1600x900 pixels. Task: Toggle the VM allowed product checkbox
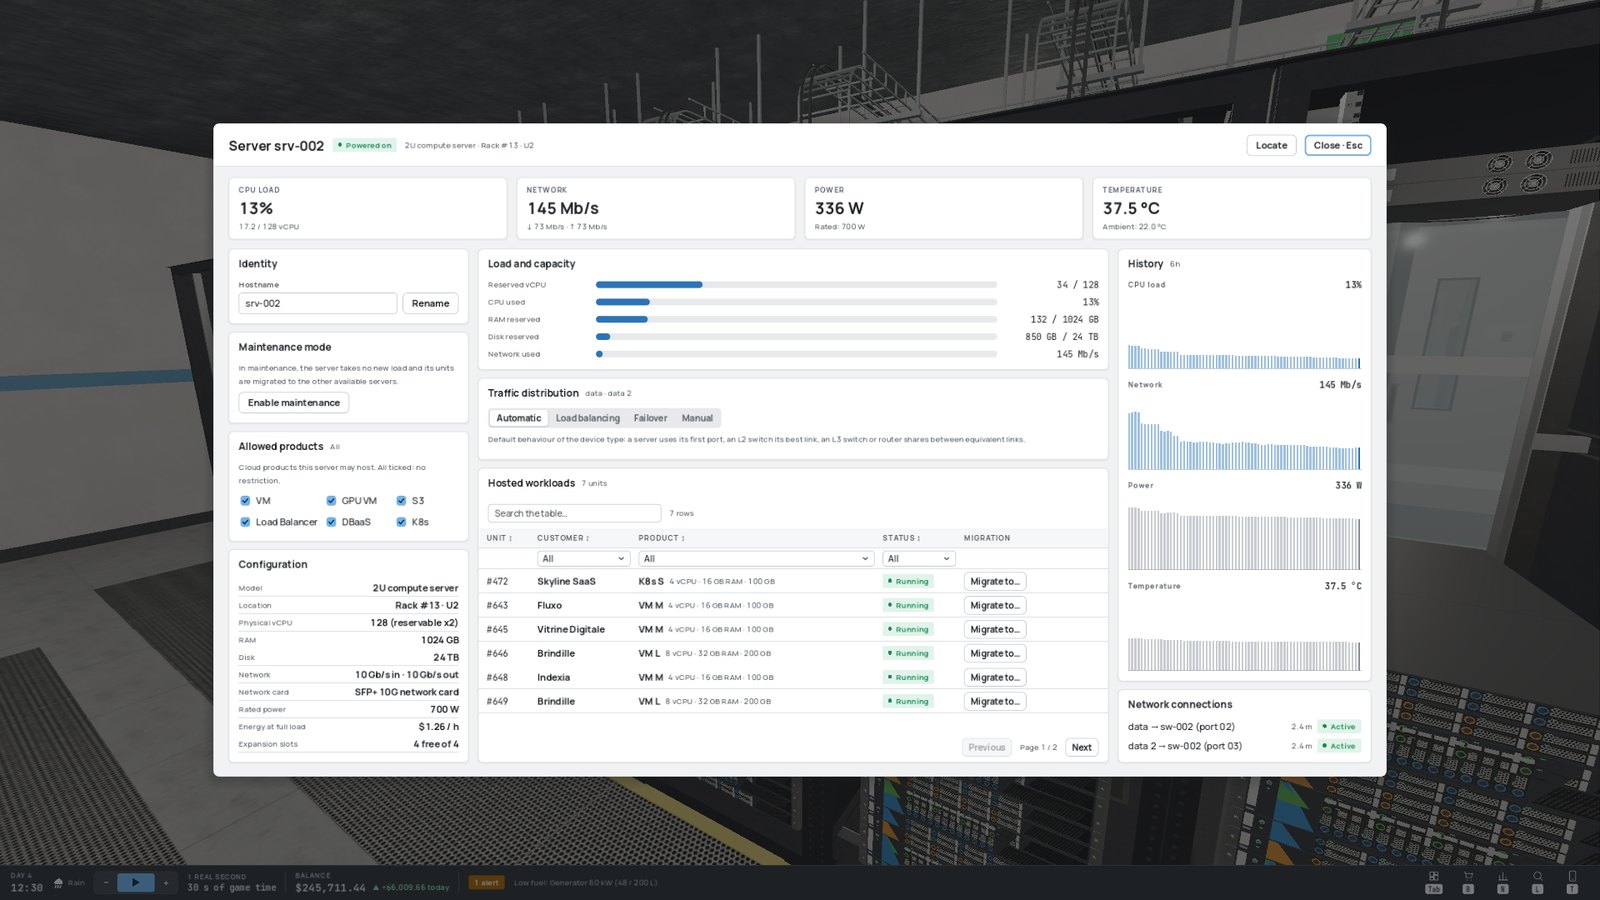click(x=245, y=501)
